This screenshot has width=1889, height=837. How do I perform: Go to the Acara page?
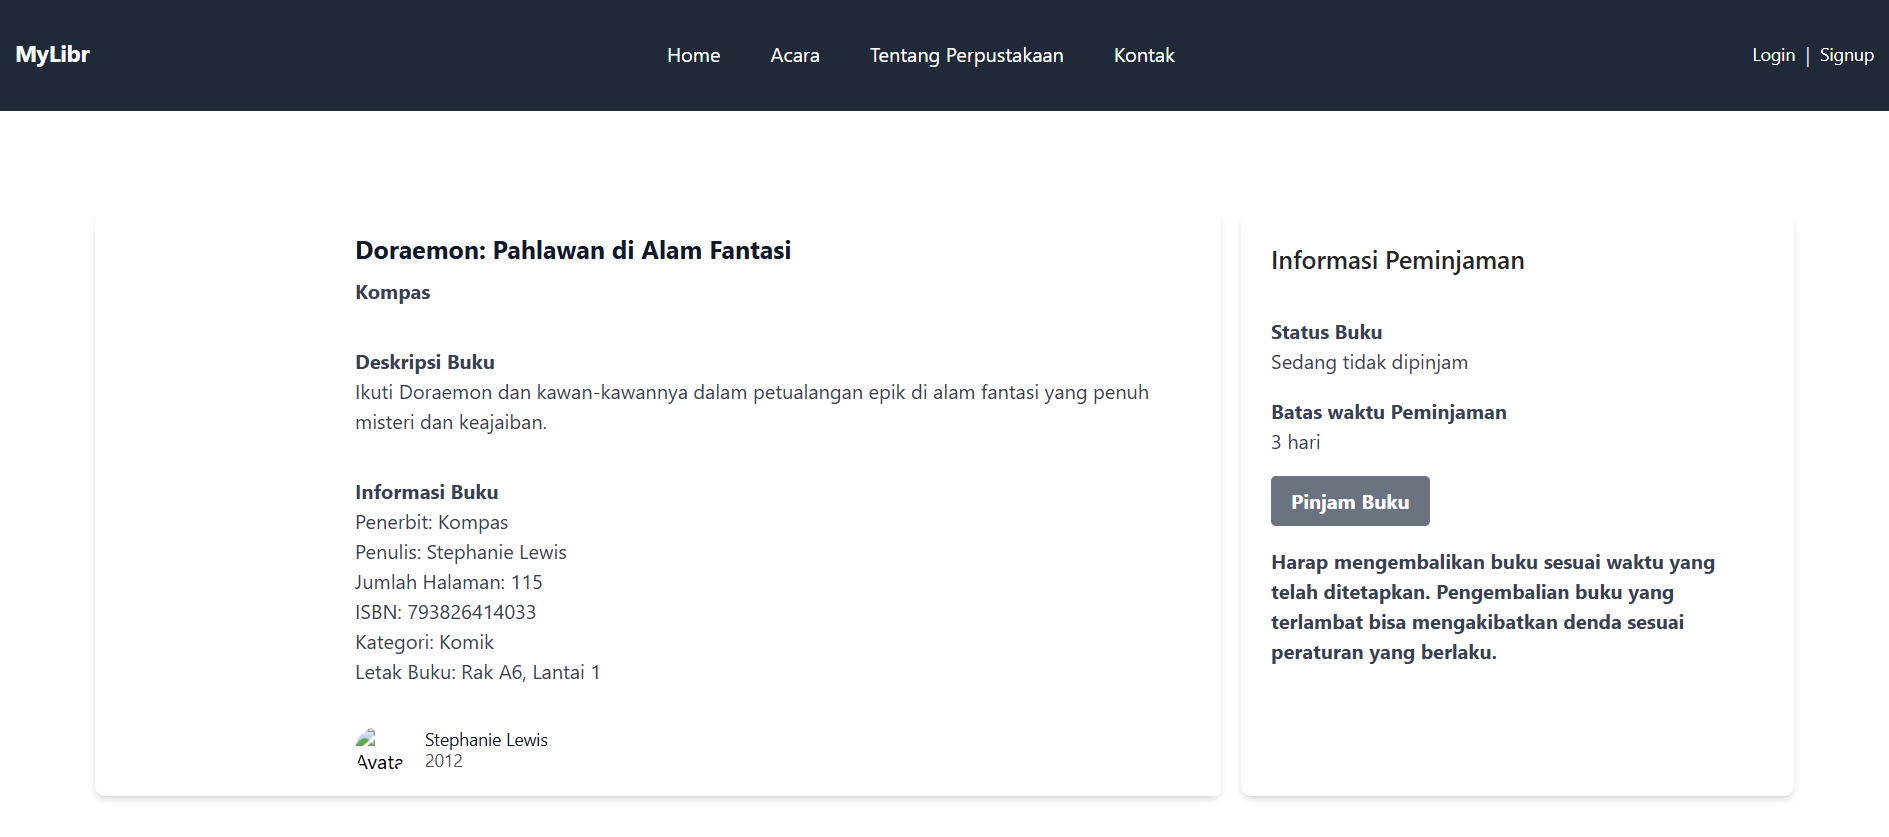pyautogui.click(x=795, y=55)
